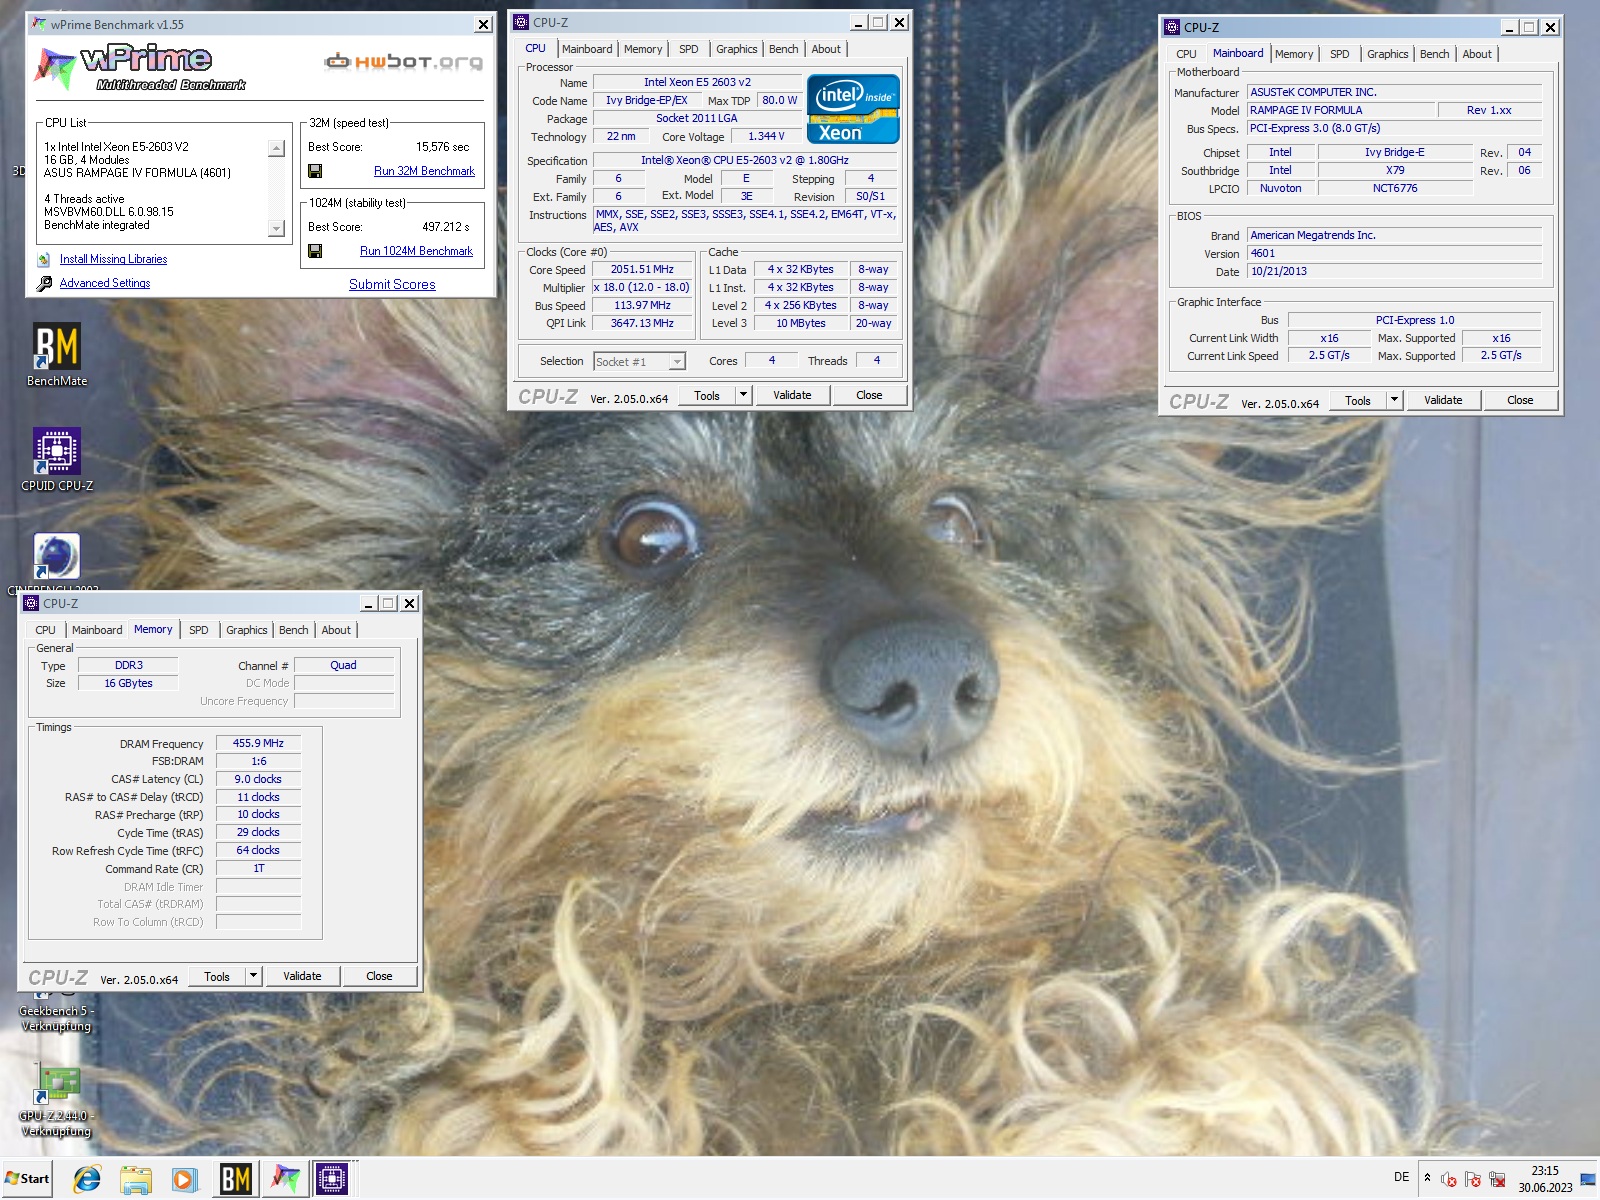Click the Submit Scores link

(392, 284)
